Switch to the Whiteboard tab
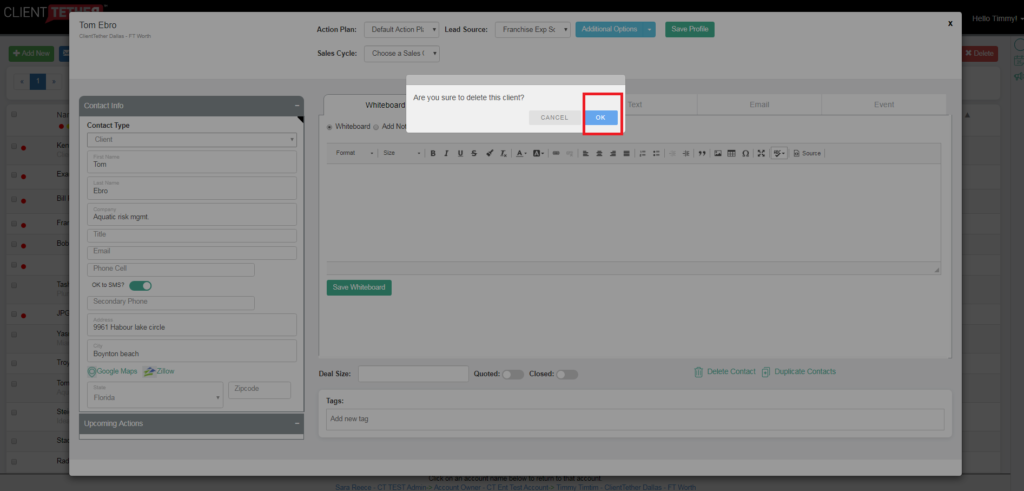The image size is (1024, 491). [385, 104]
